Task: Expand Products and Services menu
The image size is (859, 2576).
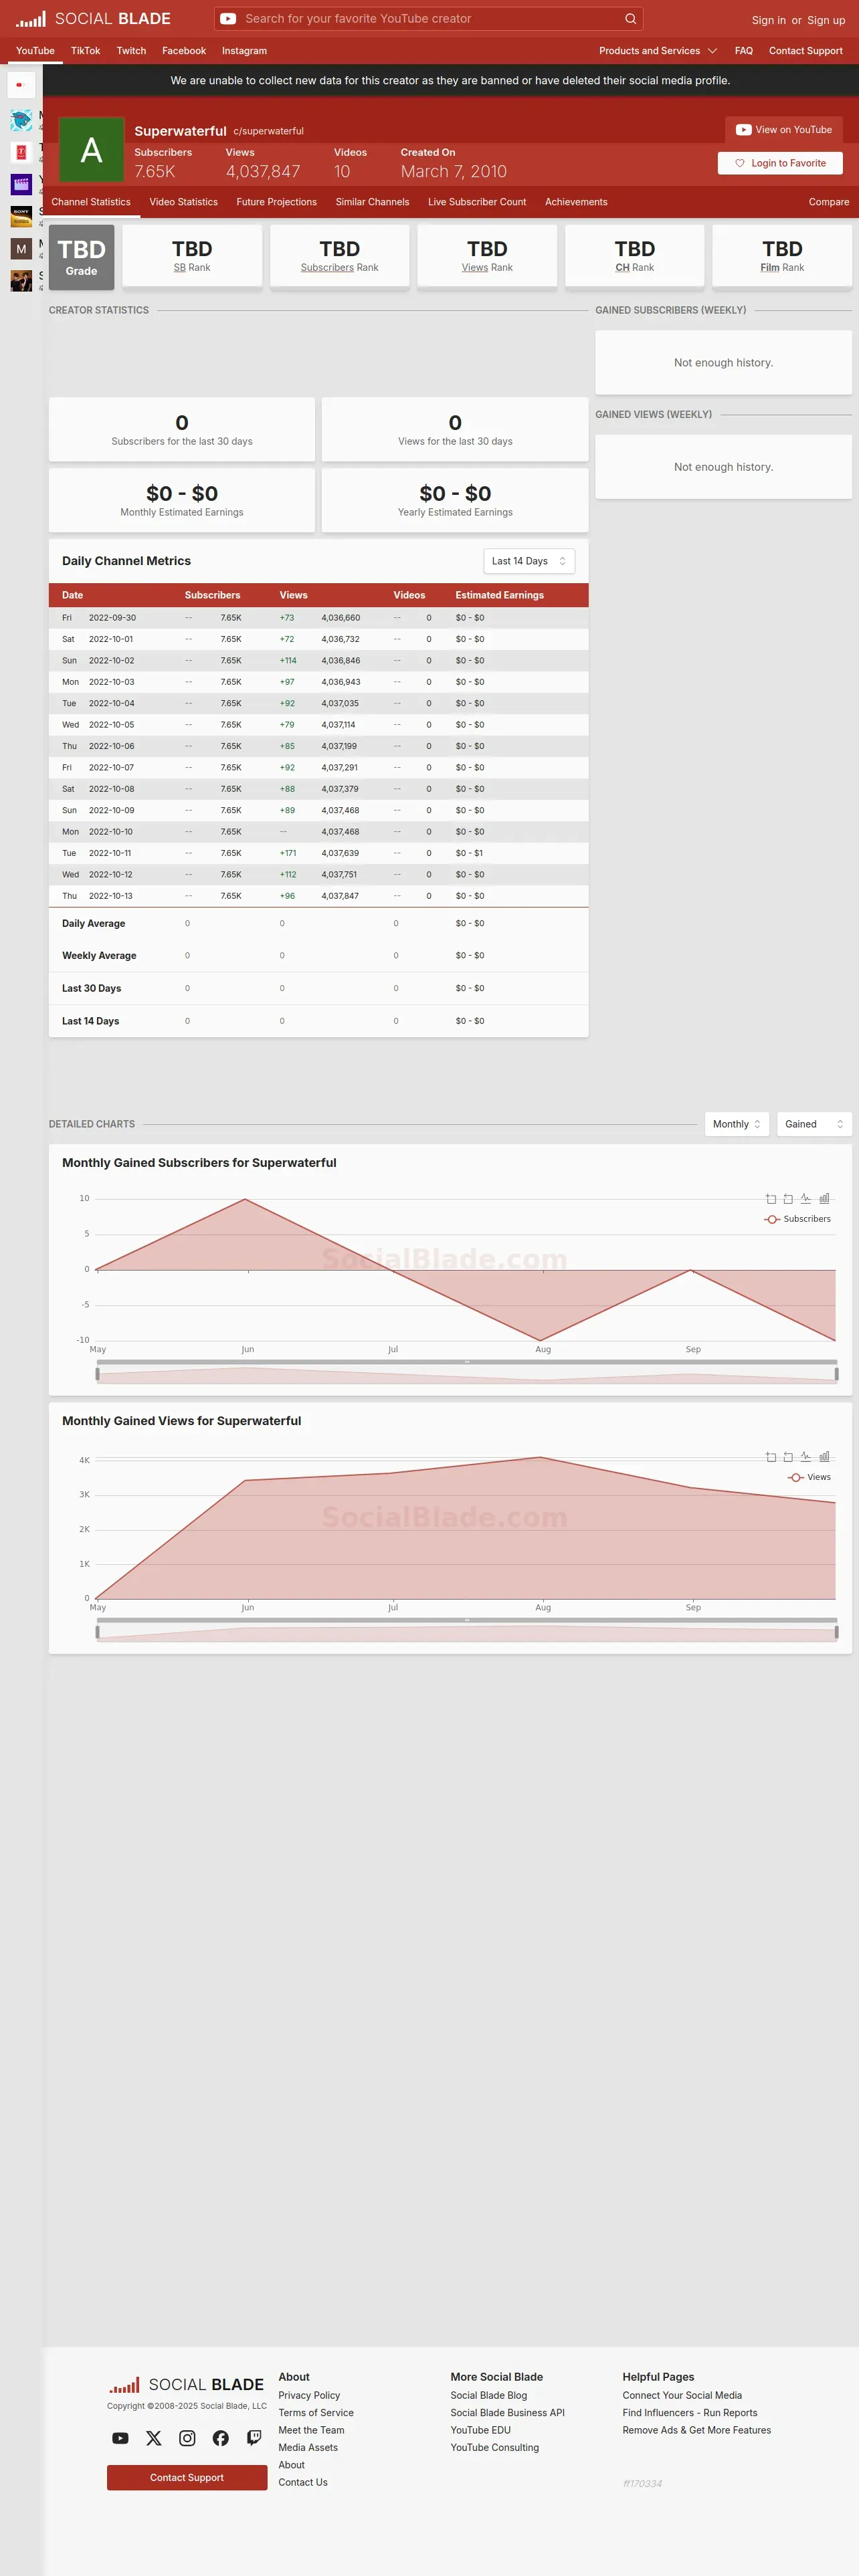Action: click(658, 51)
